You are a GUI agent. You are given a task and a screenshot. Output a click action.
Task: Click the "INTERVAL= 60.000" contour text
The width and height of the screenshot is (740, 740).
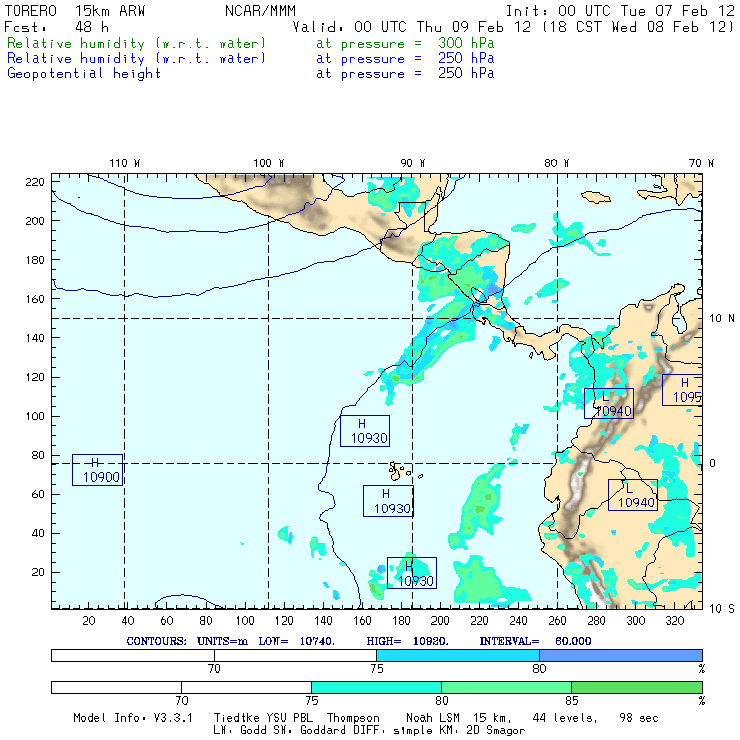[536, 641]
